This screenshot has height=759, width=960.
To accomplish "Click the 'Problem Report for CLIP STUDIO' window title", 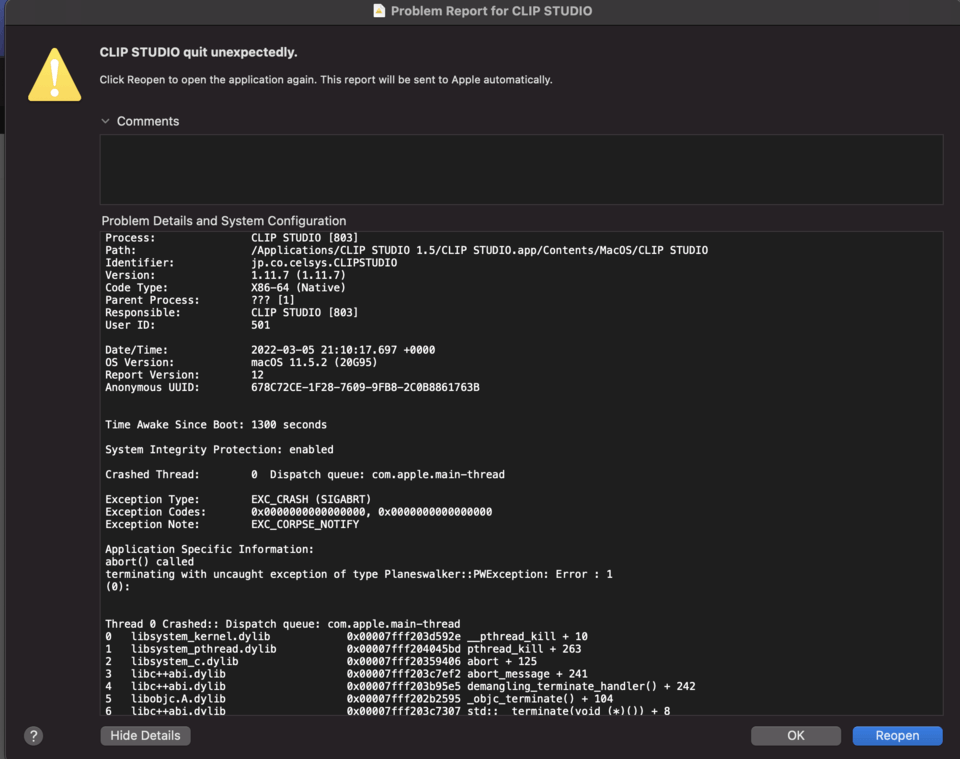I will (490, 10).
